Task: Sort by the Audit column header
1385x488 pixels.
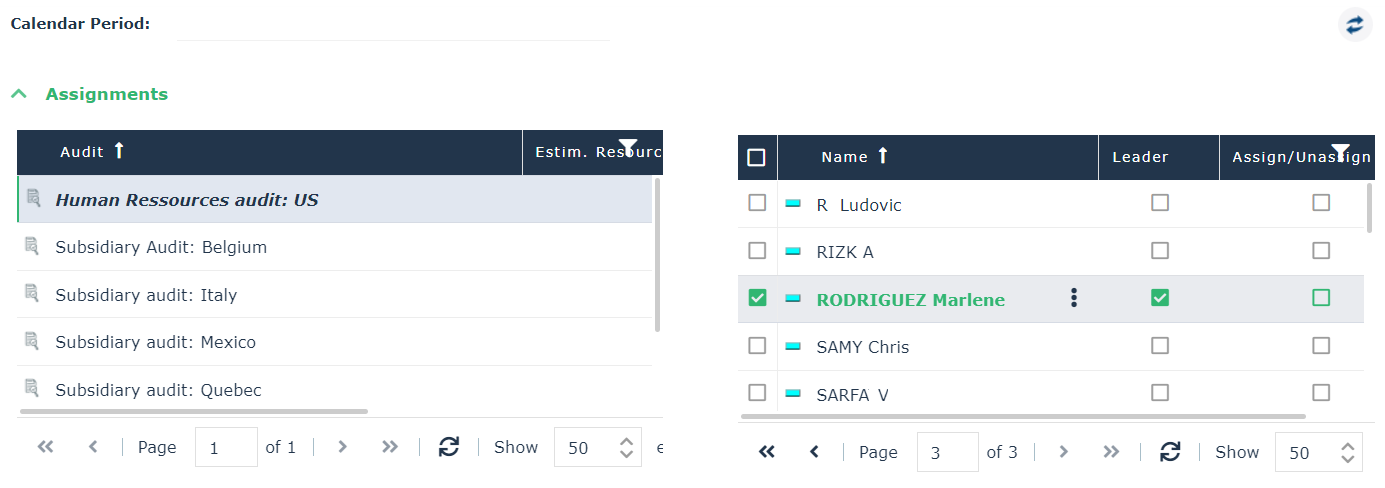Action: coord(82,152)
